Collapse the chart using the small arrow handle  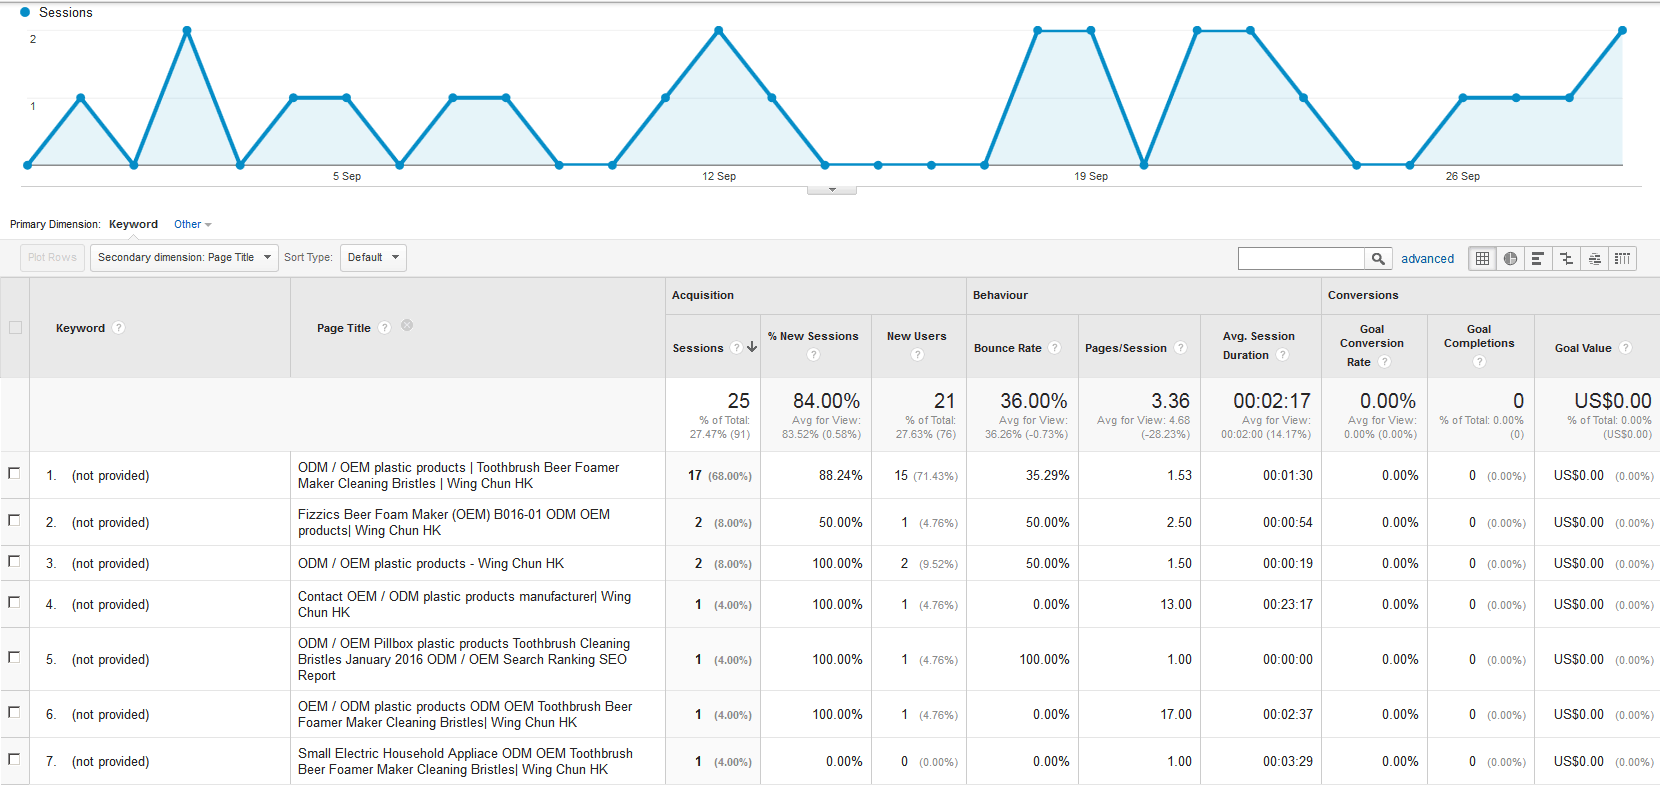pyautogui.click(x=832, y=190)
